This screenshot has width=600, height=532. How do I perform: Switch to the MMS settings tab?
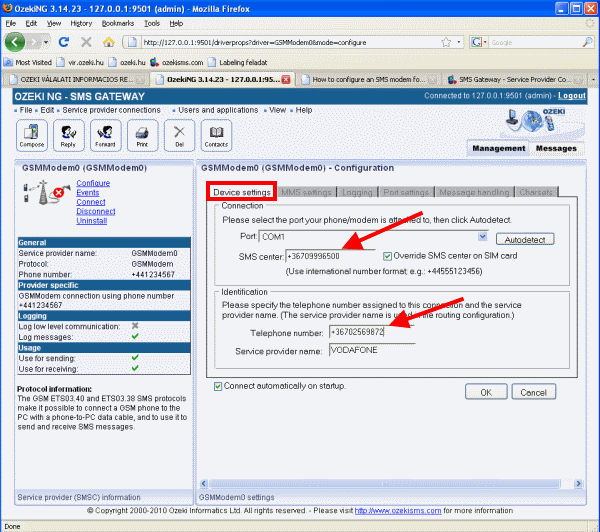(307, 192)
